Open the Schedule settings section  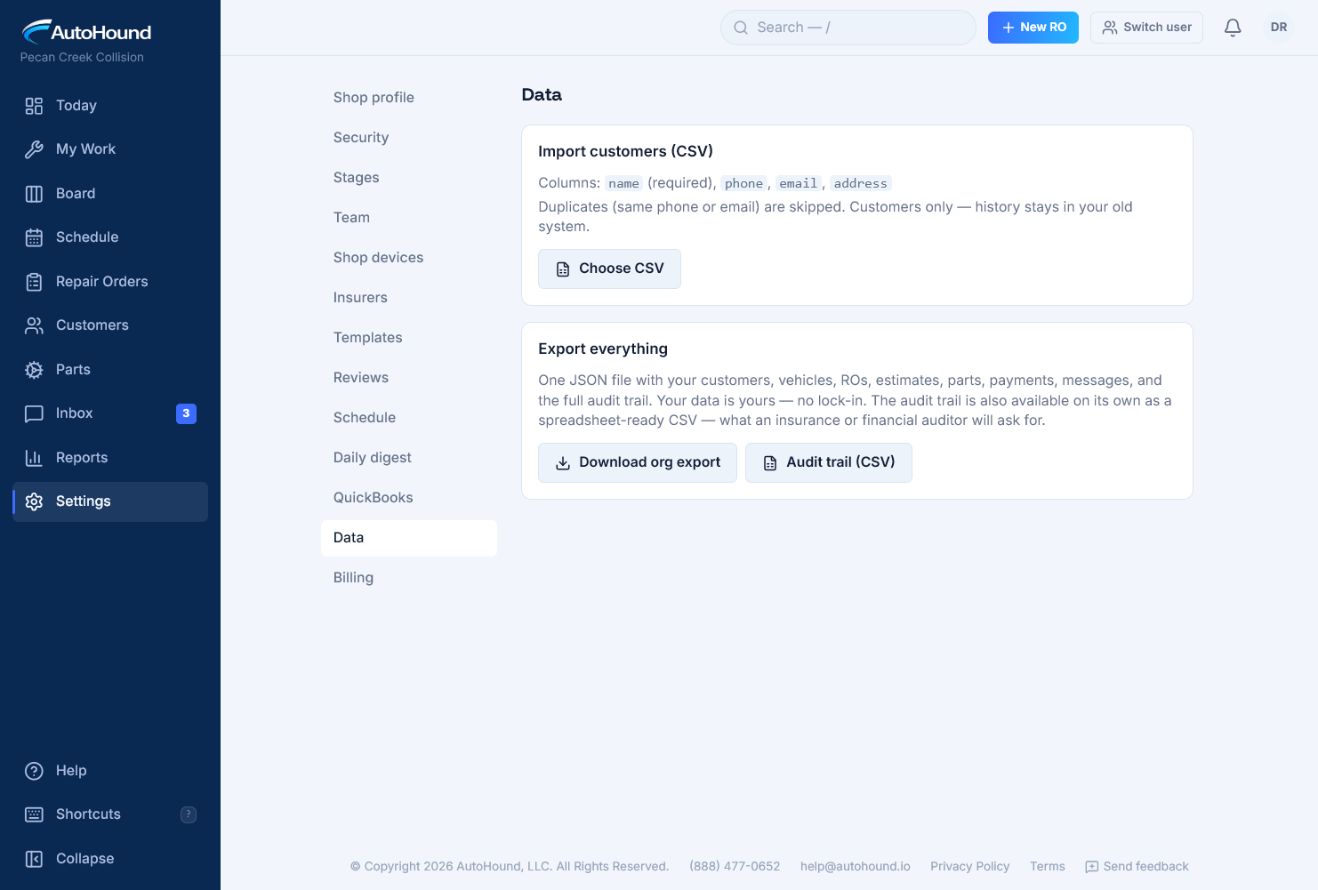(408, 418)
